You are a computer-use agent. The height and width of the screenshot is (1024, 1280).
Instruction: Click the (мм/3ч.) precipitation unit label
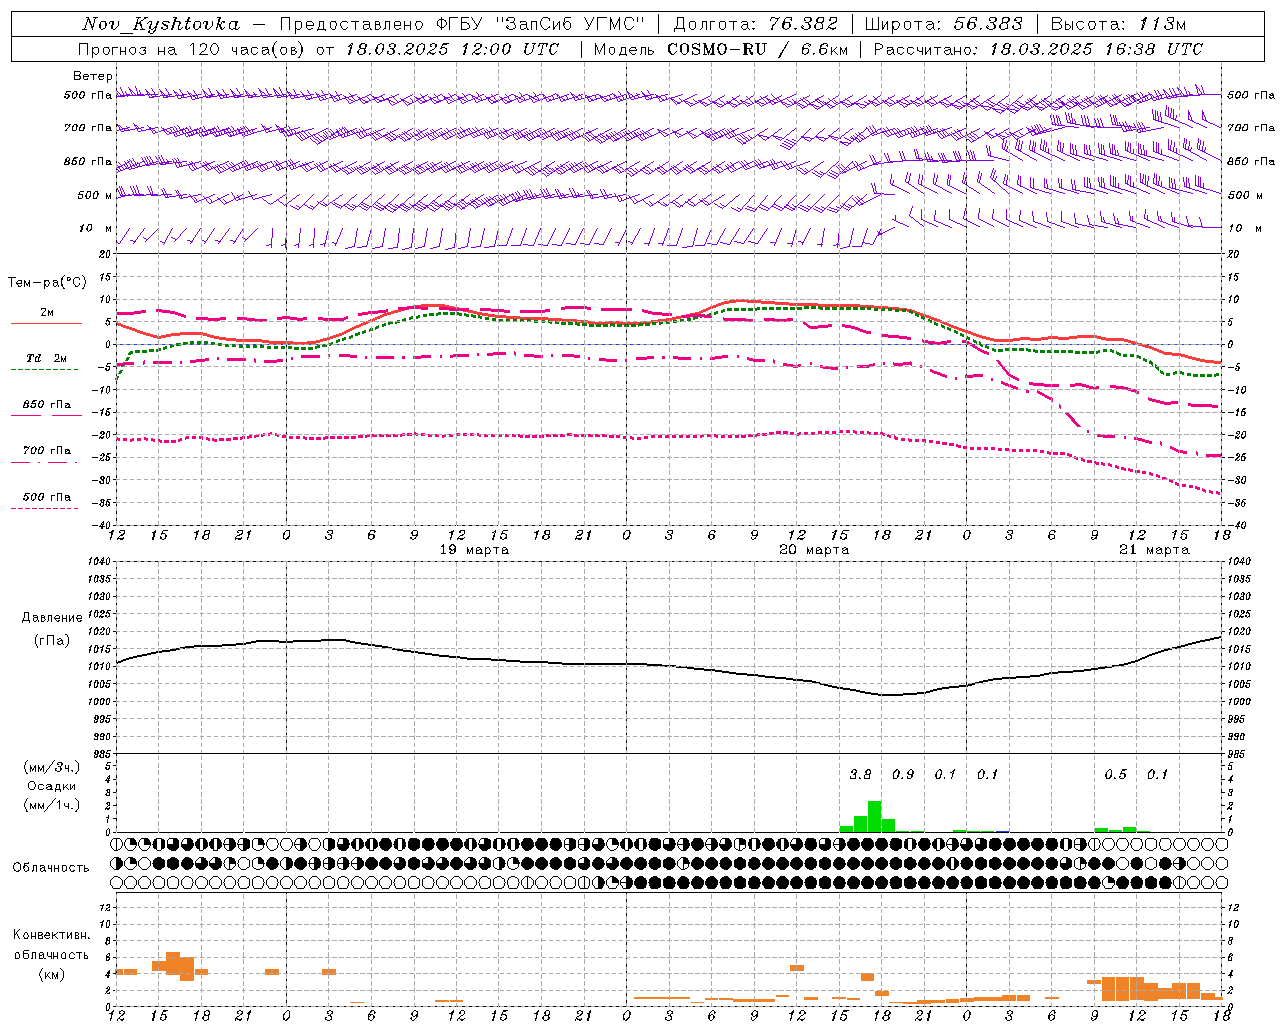point(52,767)
